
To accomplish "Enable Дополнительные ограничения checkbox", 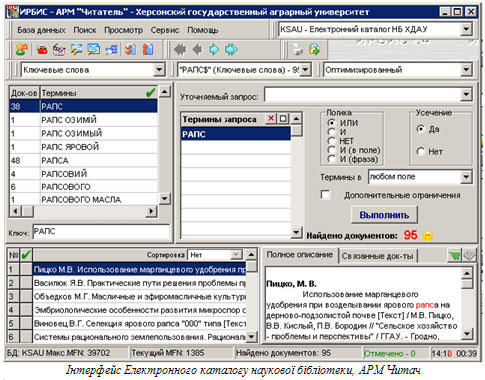I will point(325,195).
